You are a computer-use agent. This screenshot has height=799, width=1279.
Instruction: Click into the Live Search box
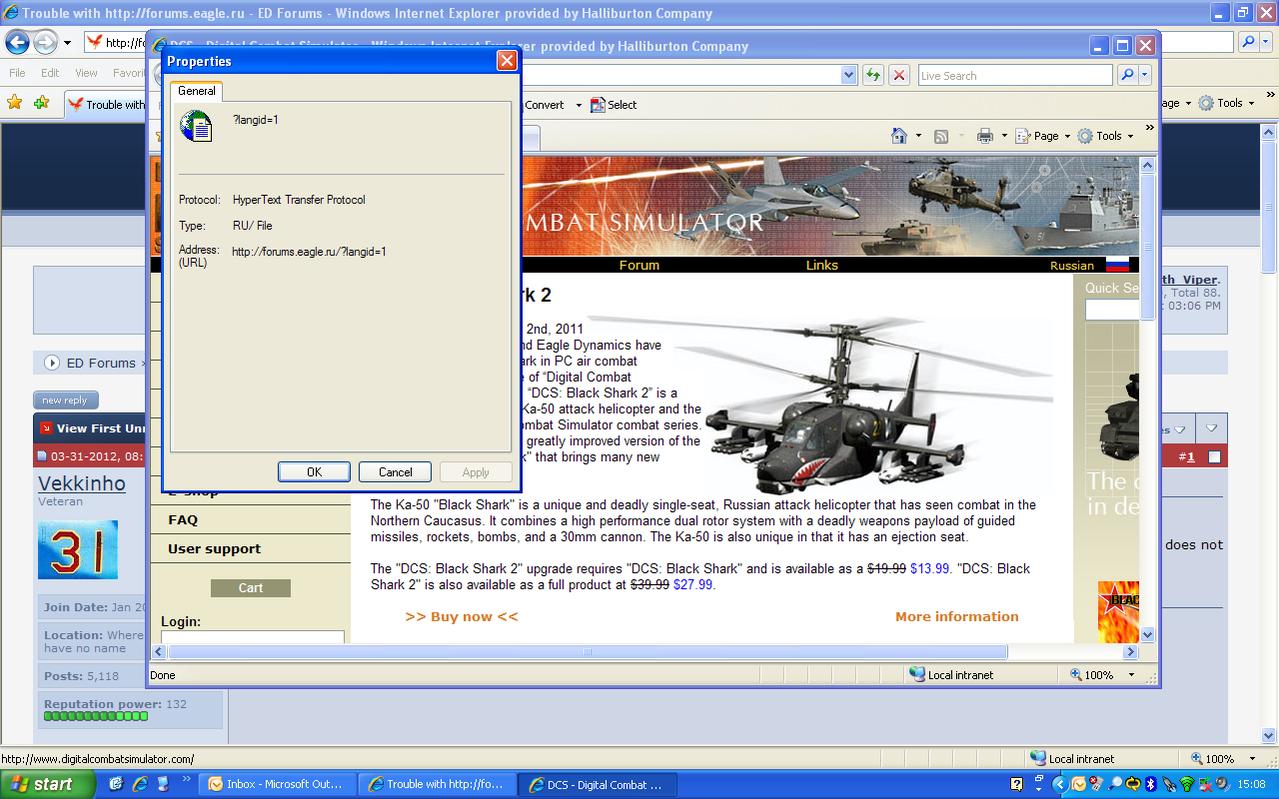pos(1014,75)
